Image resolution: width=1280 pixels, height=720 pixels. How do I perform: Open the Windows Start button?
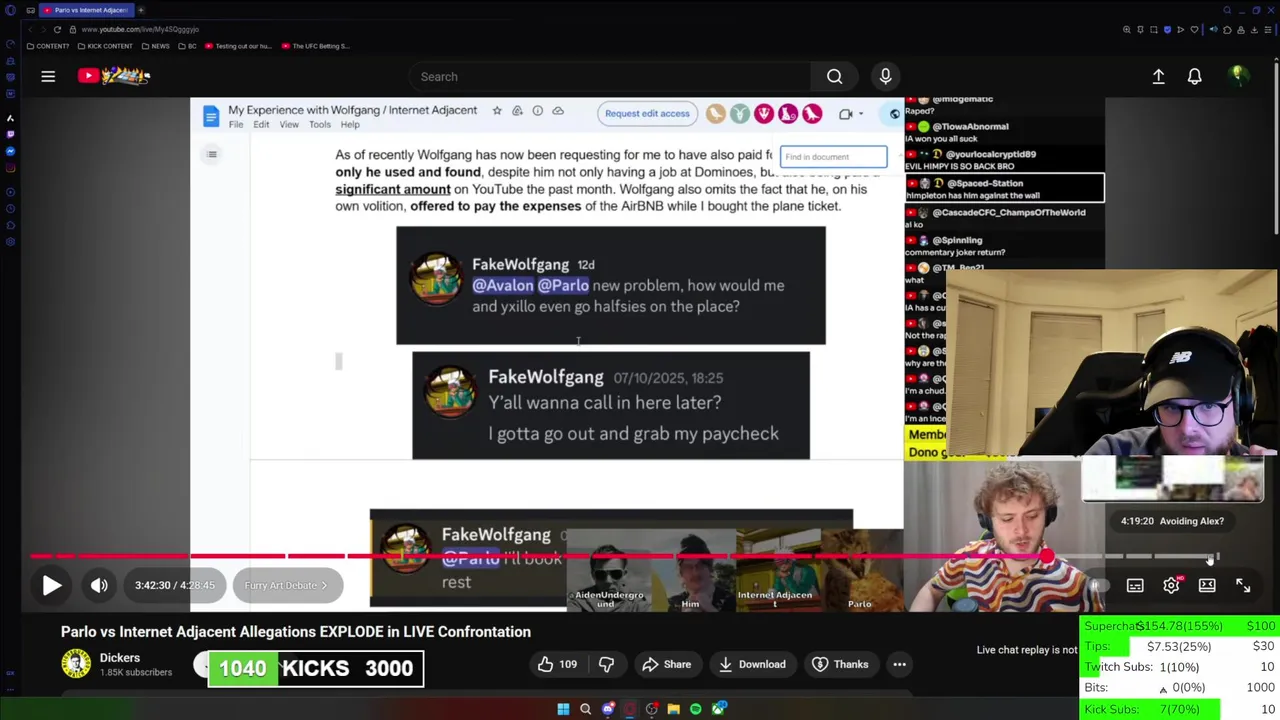563,709
